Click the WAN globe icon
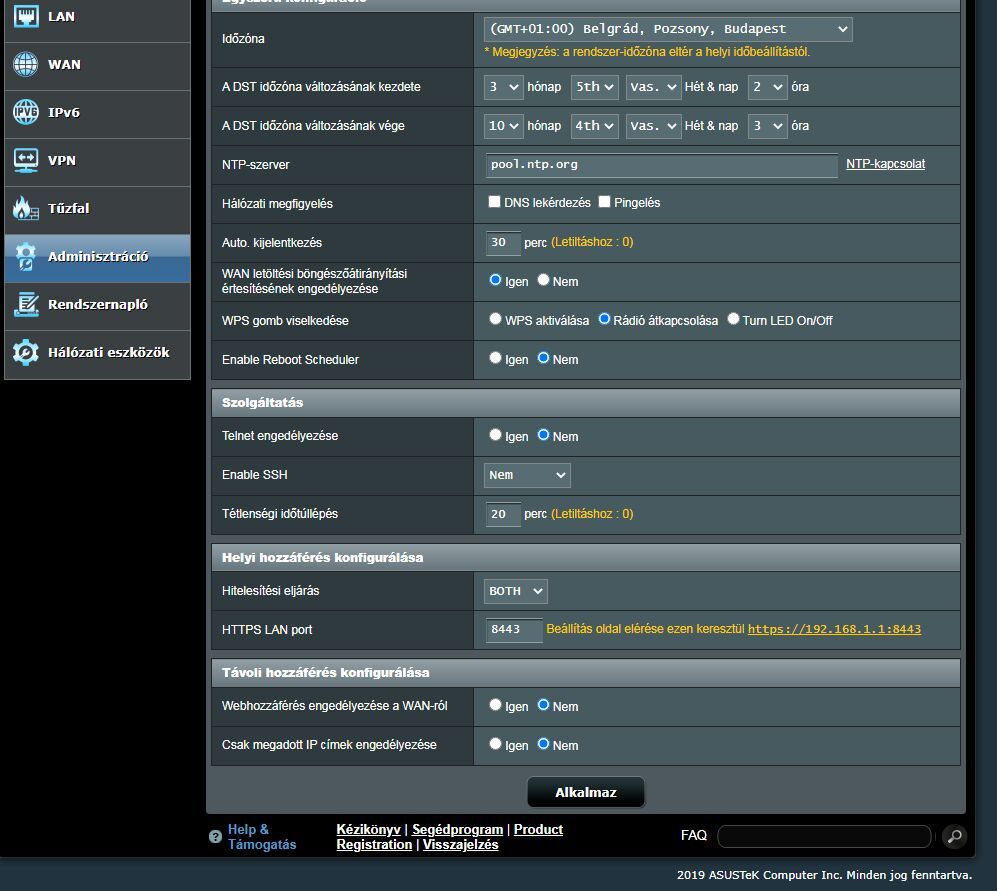 (x=25, y=64)
